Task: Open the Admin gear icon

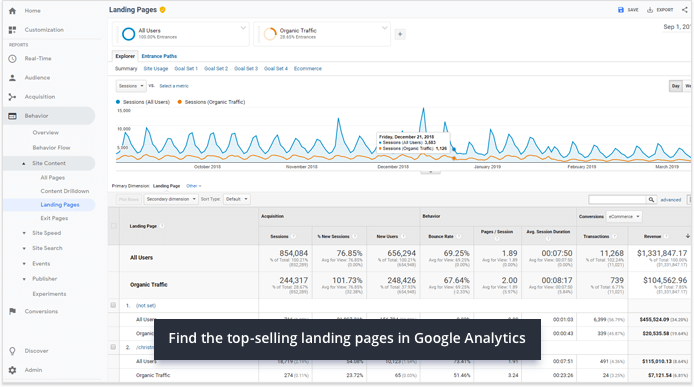Action: click(12, 370)
